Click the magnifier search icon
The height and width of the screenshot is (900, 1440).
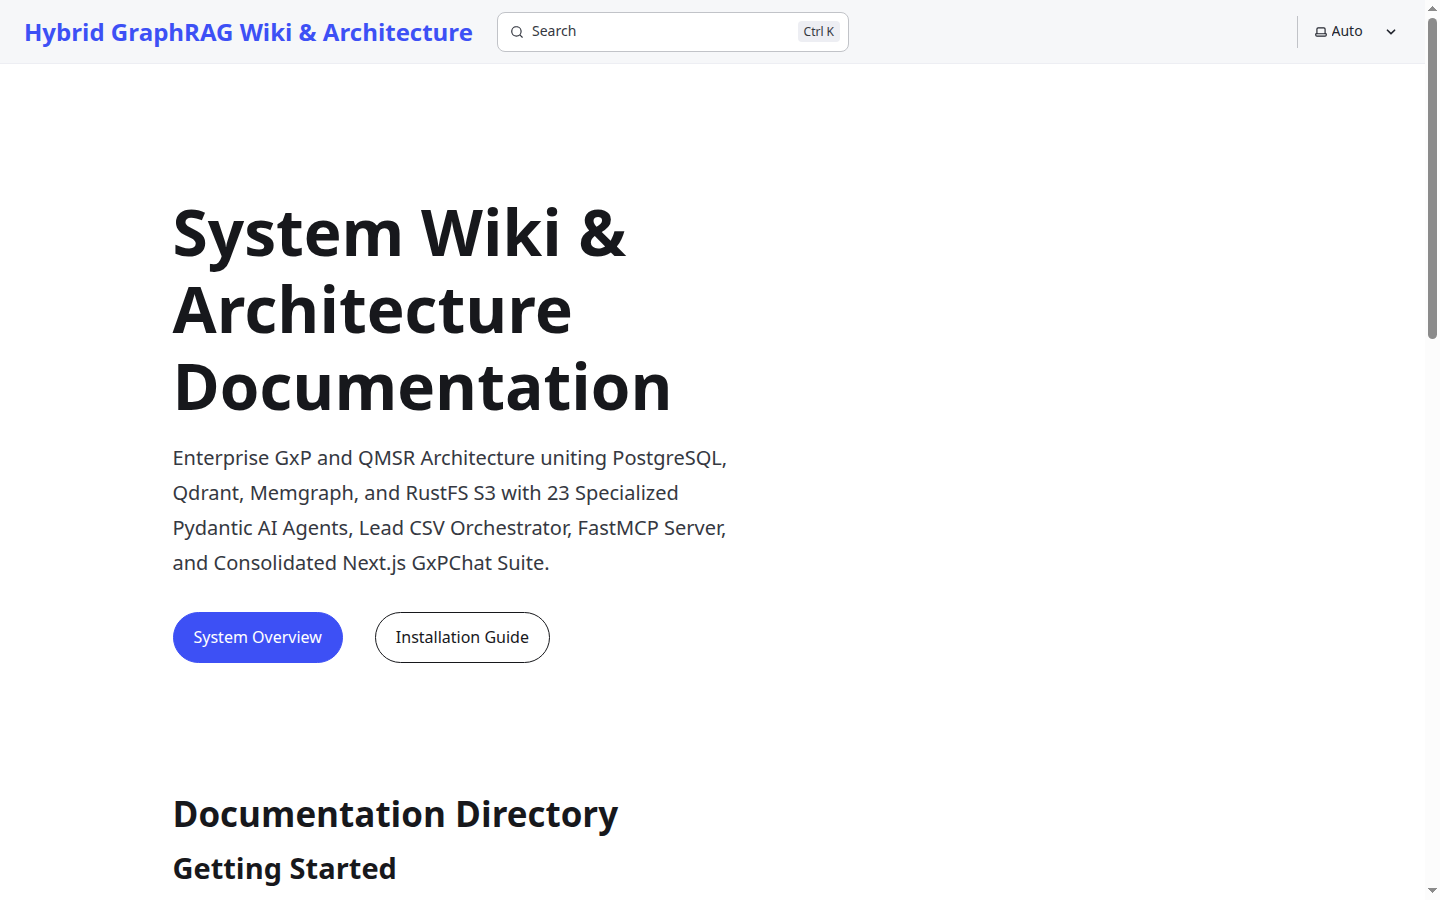coord(517,32)
